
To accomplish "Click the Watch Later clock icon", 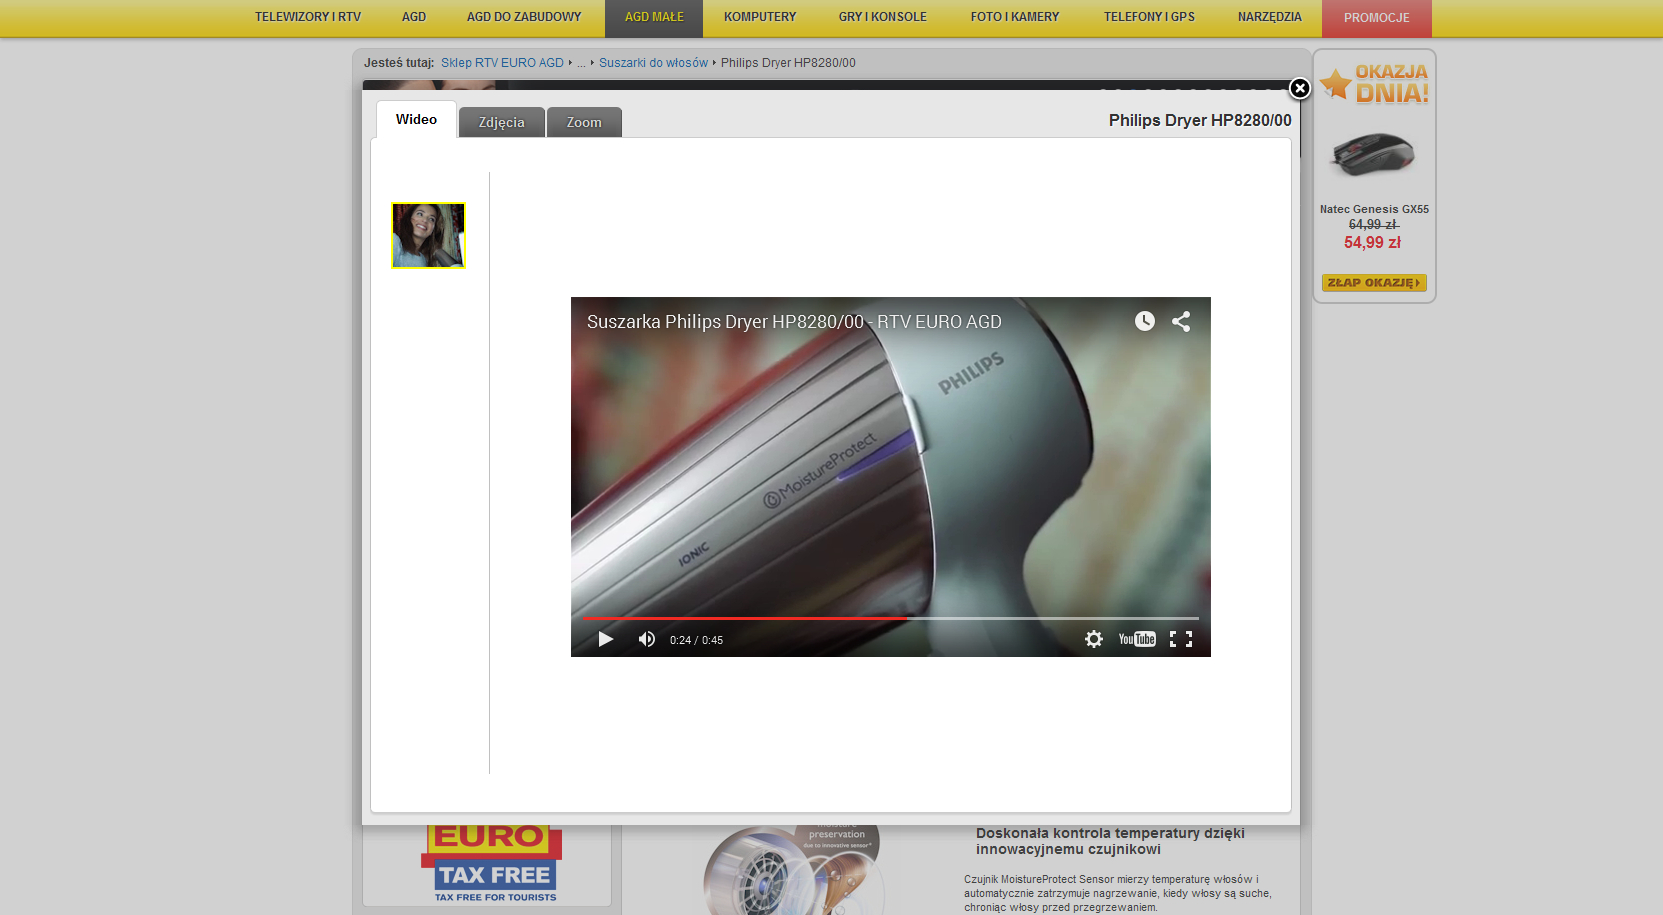I will point(1145,321).
